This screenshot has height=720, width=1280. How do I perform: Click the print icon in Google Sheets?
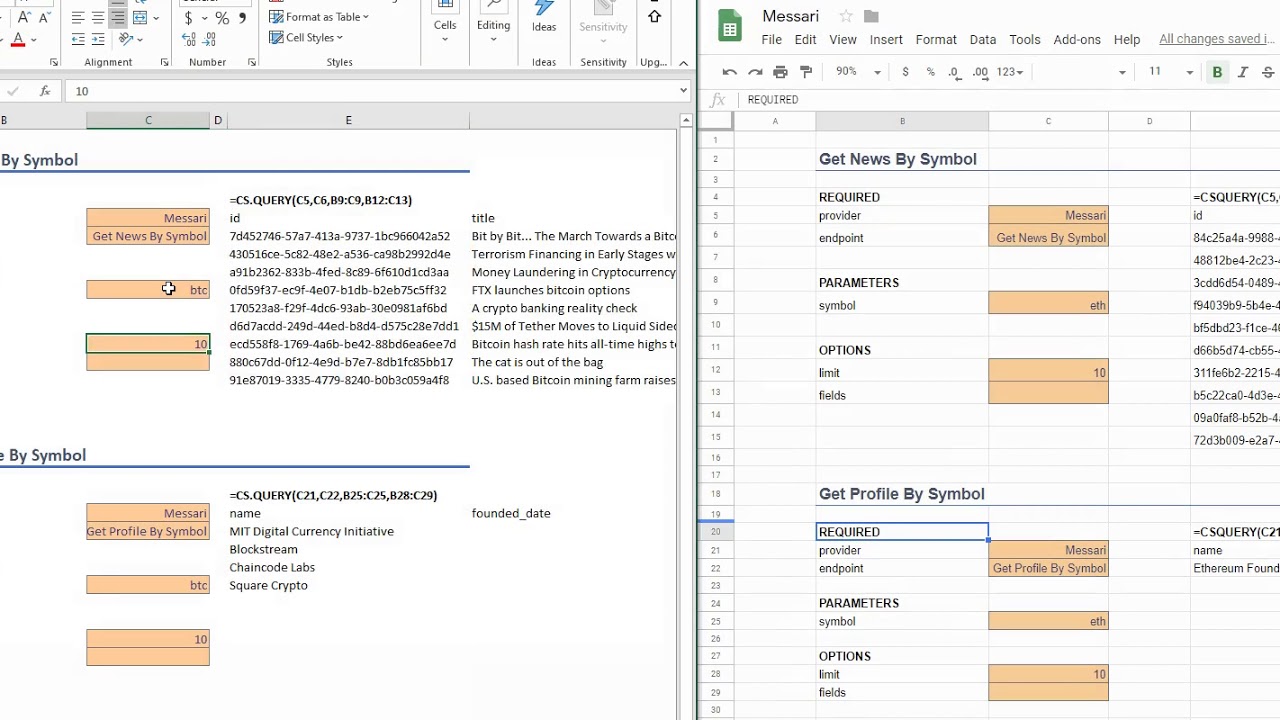[781, 72]
